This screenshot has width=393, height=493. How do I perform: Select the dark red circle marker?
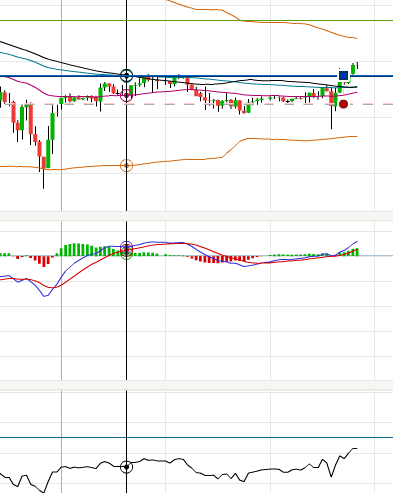pos(343,104)
